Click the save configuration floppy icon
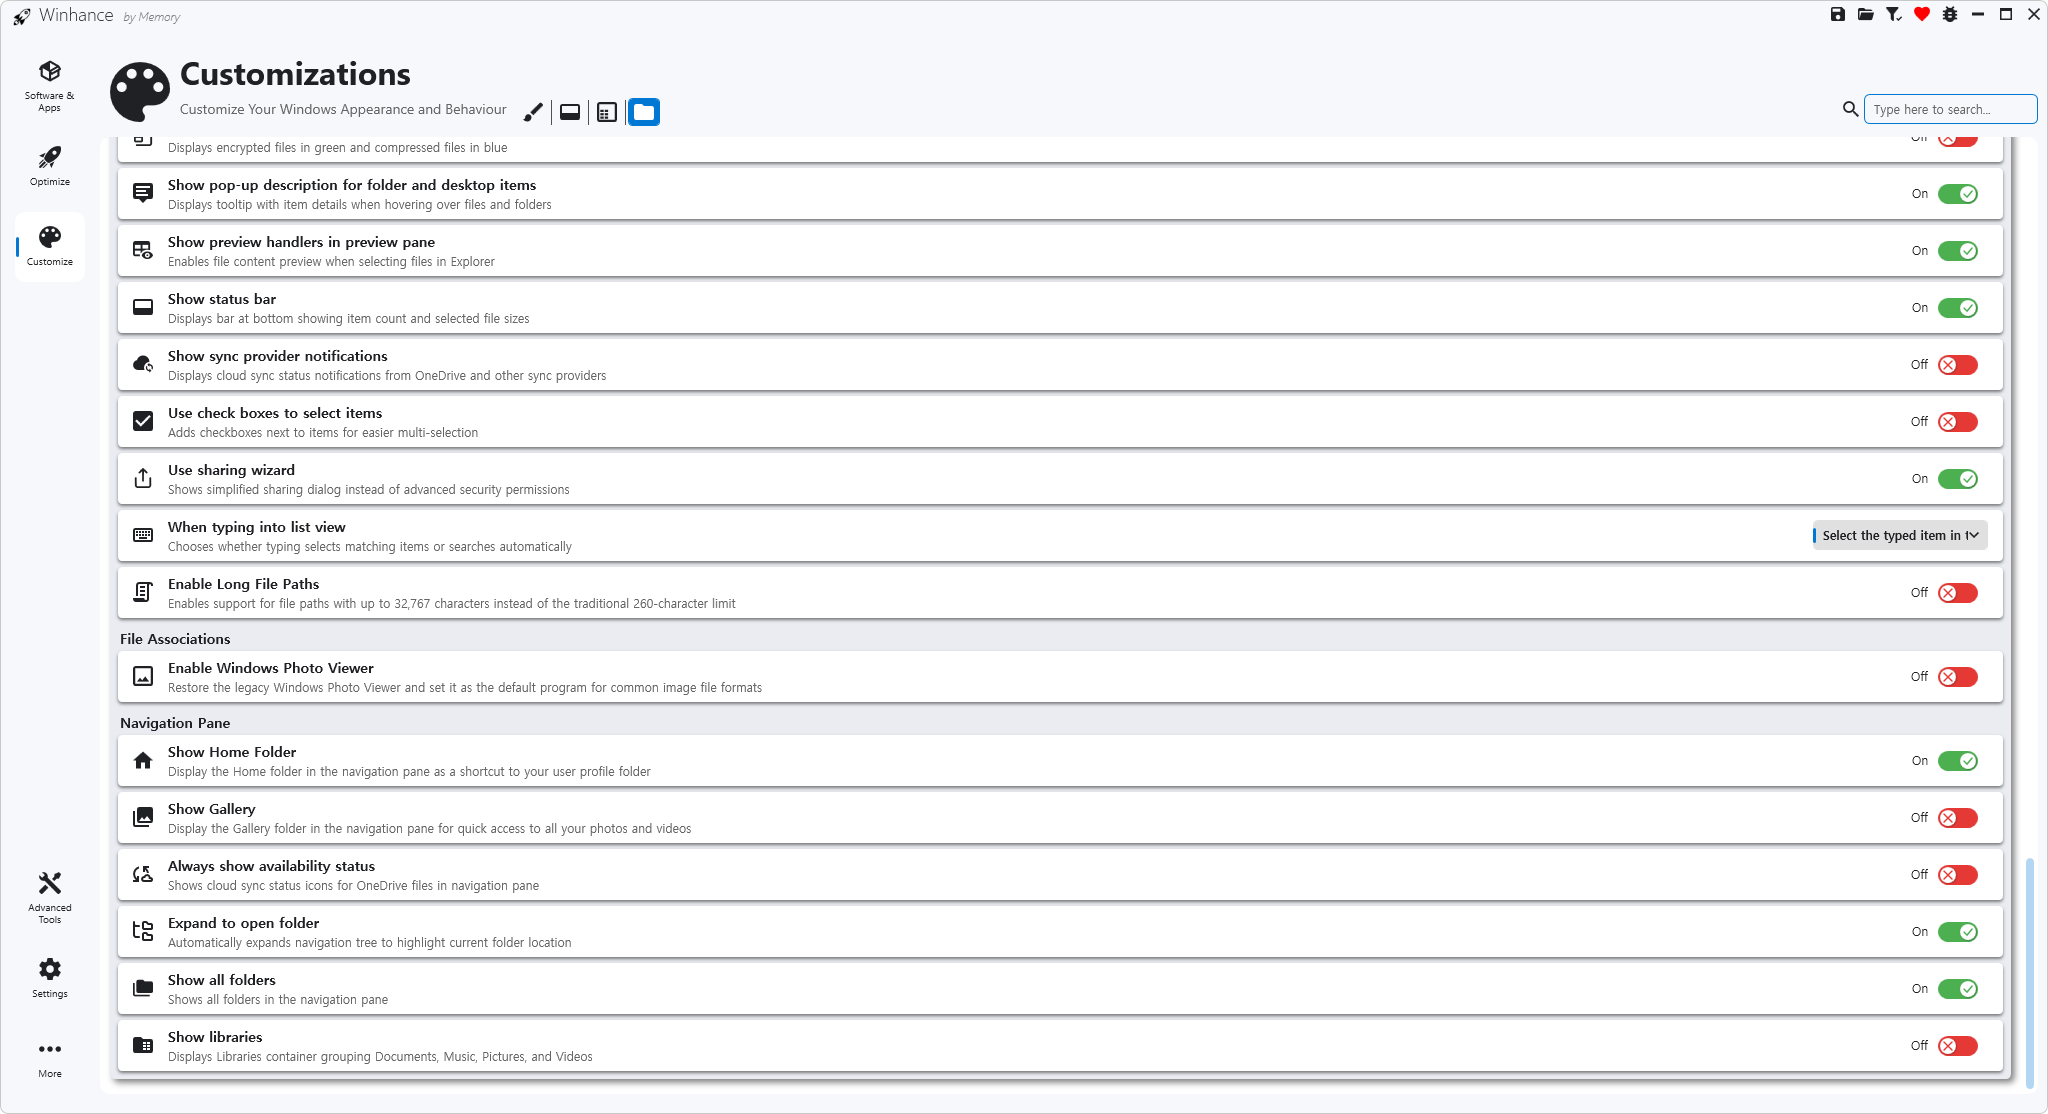The height and width of the screenshot is (1114, 2048). click(1837, 14)
